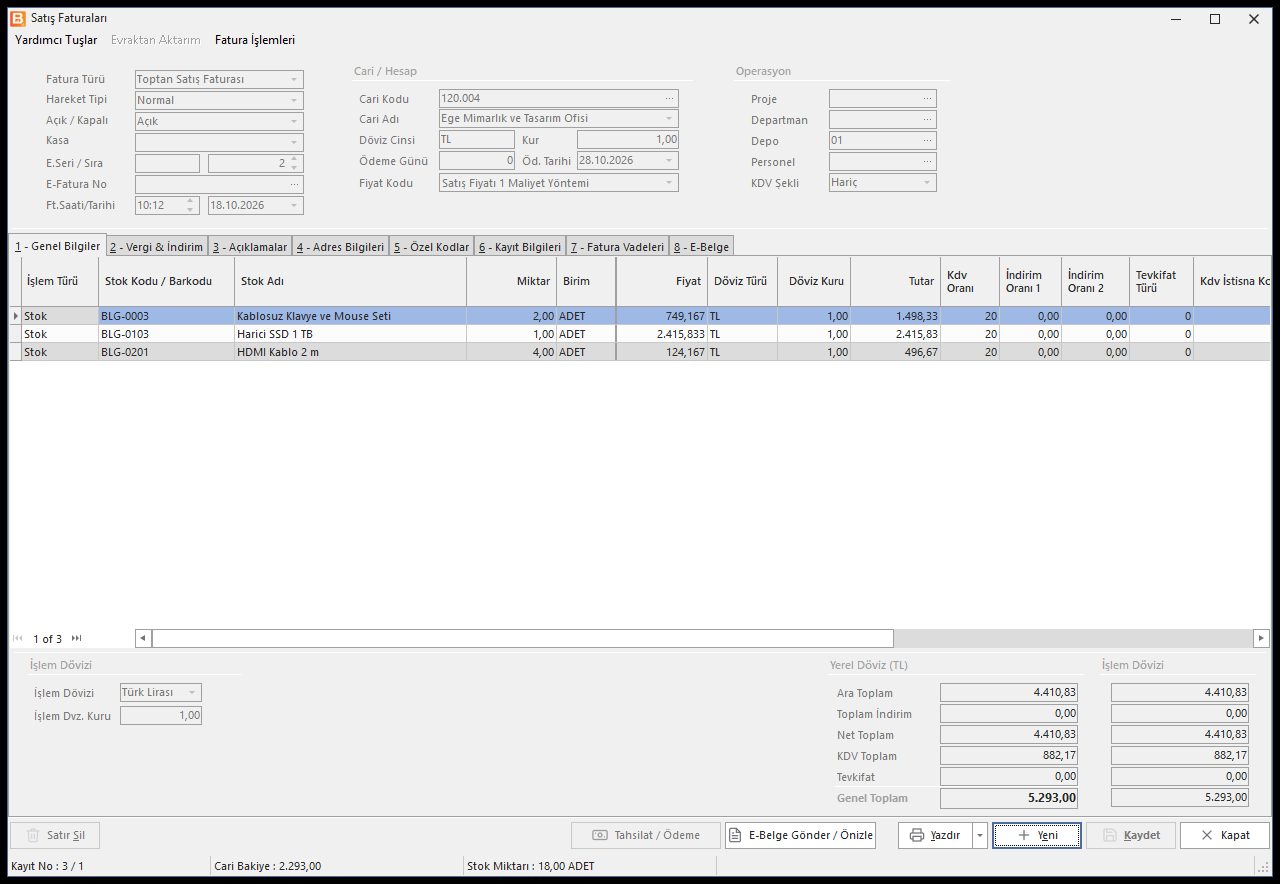Click the horizontal scrollbar right arrow
This screenshot has width=1280, height=884.
click(x=1261, y=638)
